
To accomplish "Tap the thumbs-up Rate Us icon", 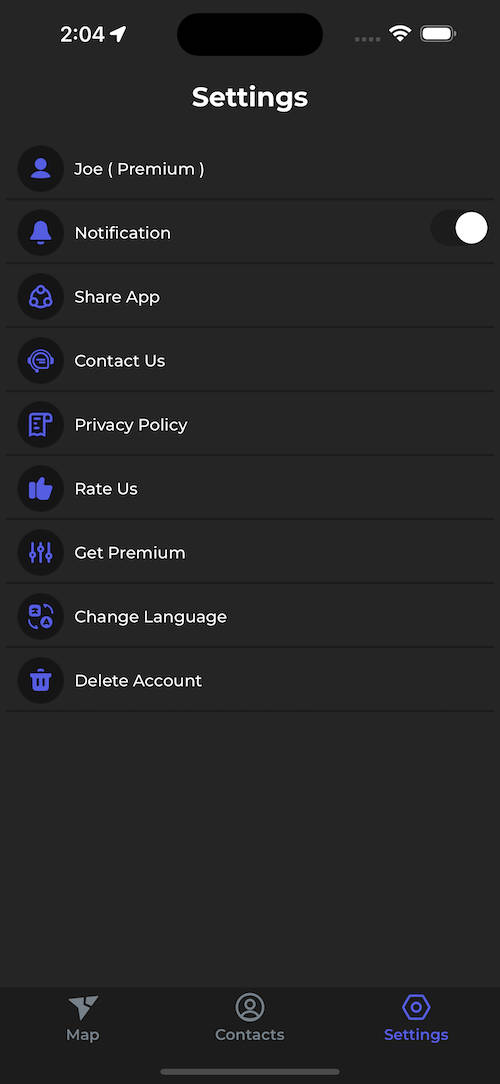I will [41, 489].
